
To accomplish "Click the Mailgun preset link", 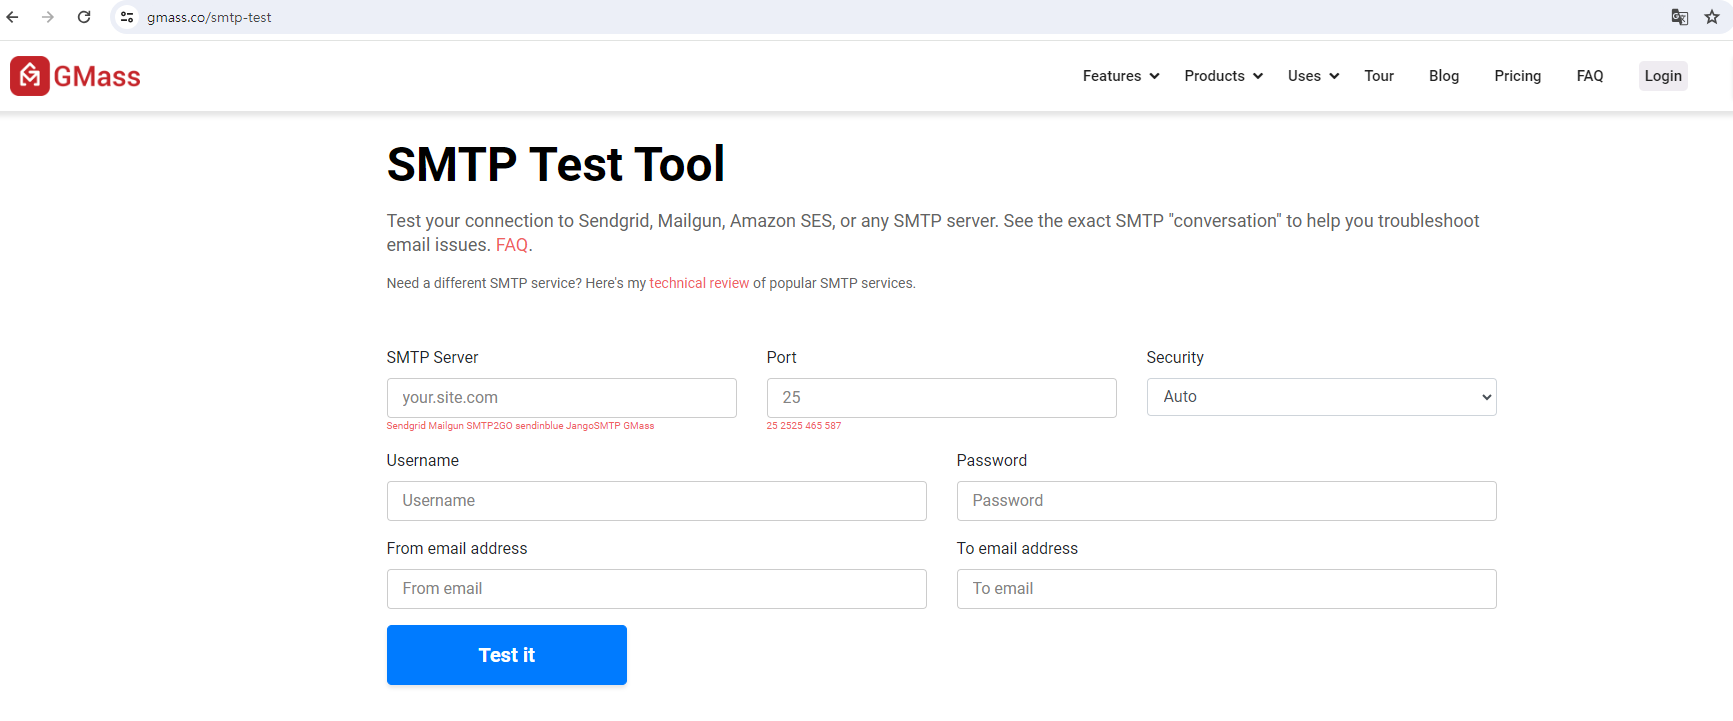I will 446,426.
